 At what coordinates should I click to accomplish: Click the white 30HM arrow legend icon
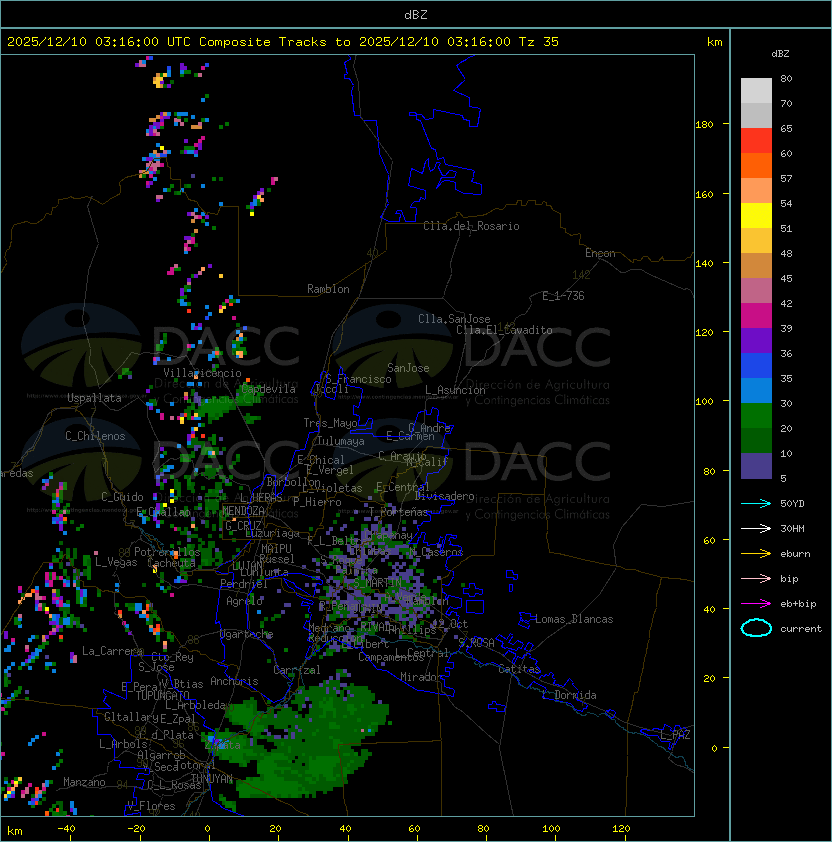point(756,528)
